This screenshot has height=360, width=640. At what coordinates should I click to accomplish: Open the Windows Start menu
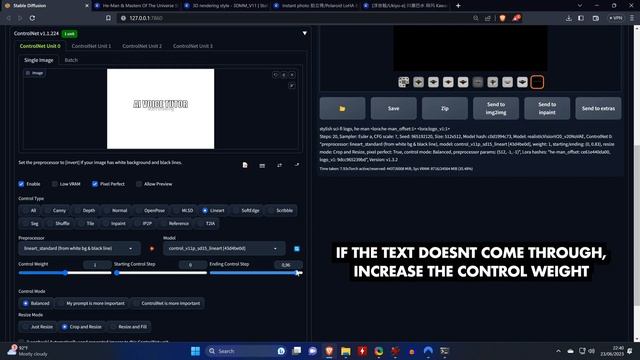pyautogui.click(x=196, y=351)
